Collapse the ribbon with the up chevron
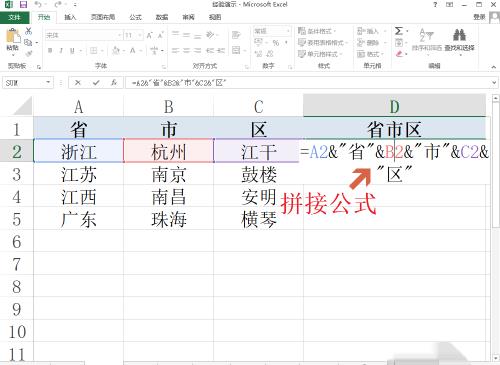500x365 pixels. (x=493, y=67)
